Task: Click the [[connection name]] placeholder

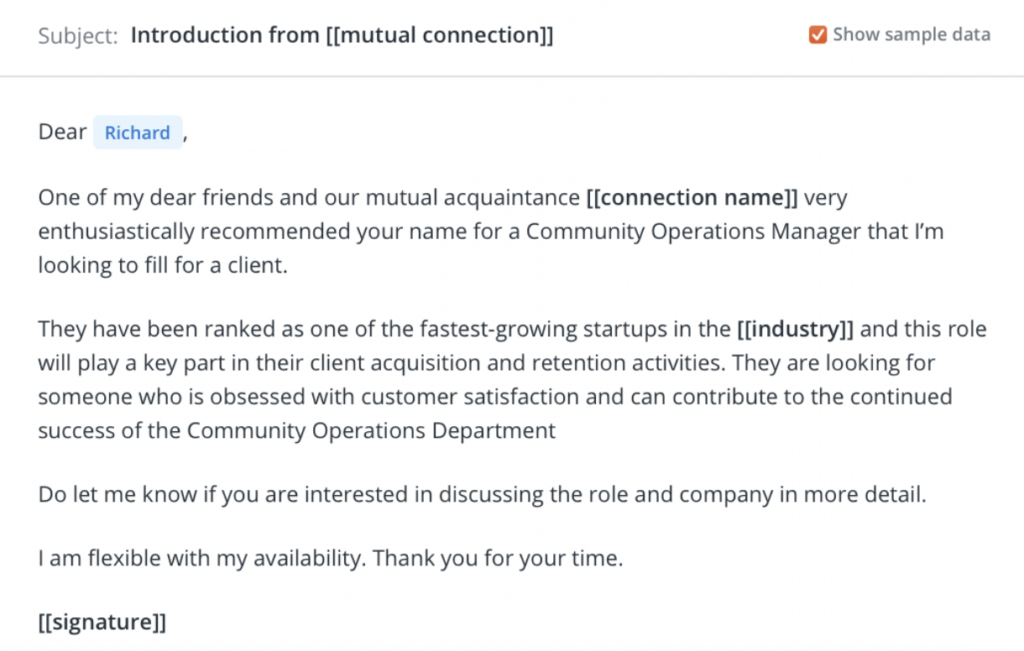Action: (692, 197)
